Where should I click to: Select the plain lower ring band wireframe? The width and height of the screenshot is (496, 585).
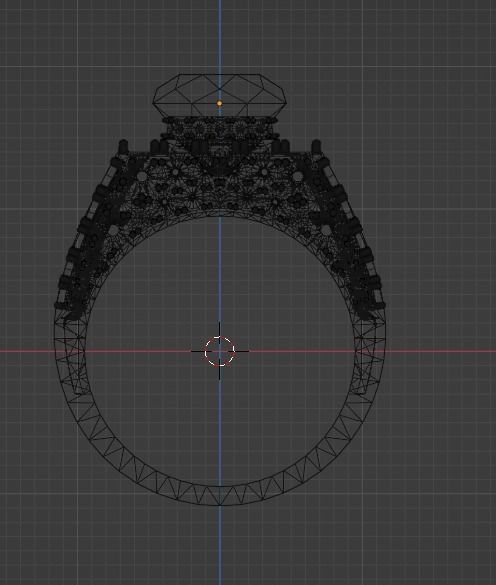[x=220, y=497]
